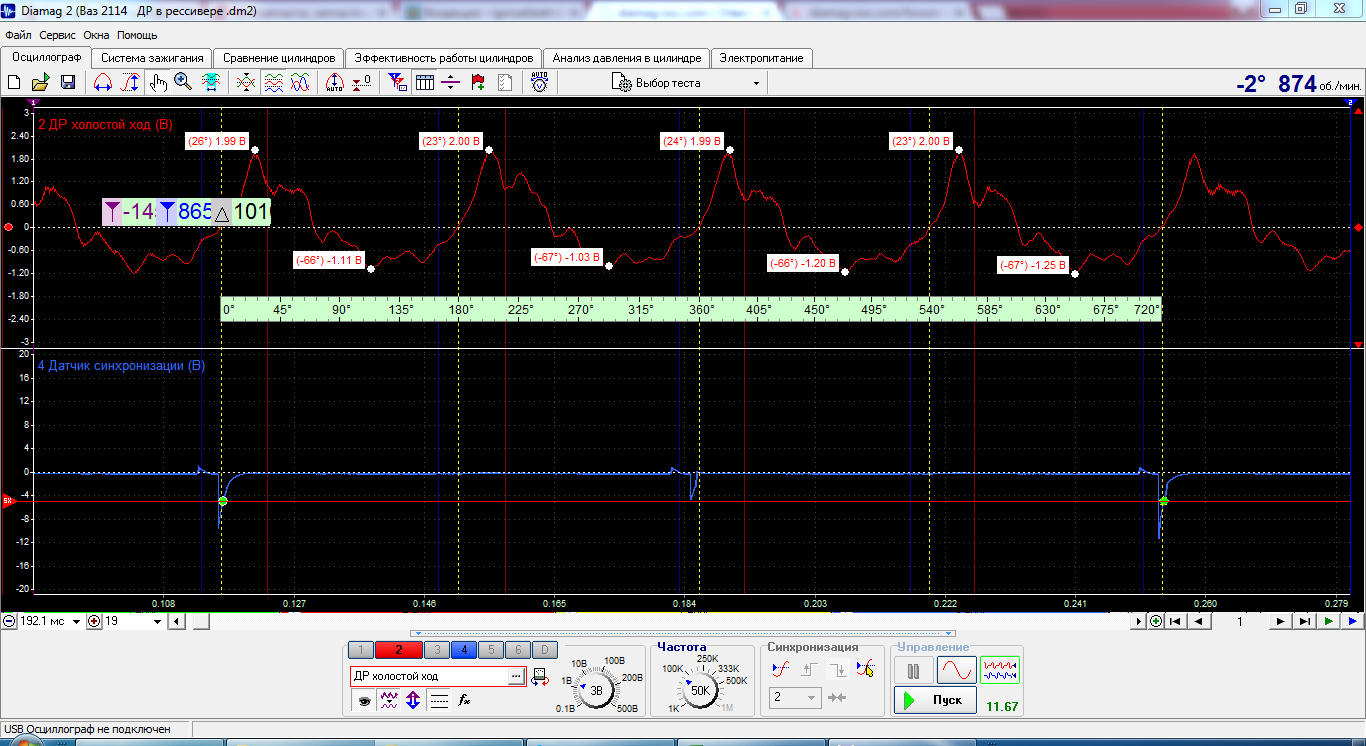Click the blue-red filter markers icon

(398, 82)
